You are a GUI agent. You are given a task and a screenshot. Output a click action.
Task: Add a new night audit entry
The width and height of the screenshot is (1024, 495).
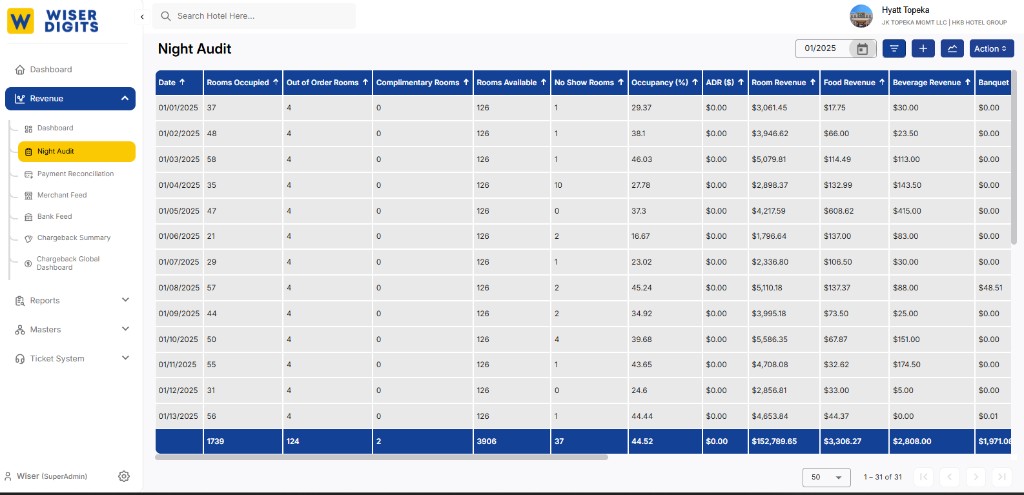(x=923, y=48)
